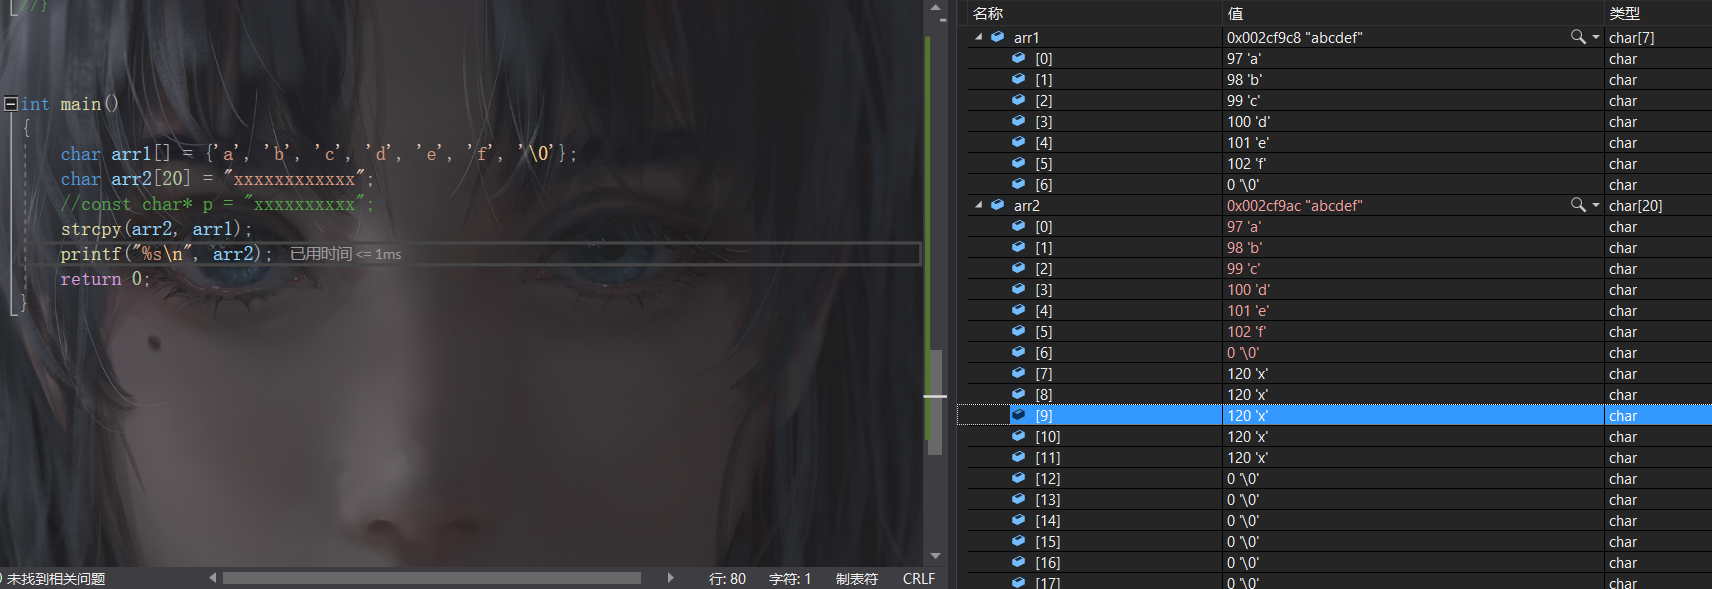1712x589 pixels.
Task: Click cube icon of arr1 element [6]
Action: point(1018,184)
